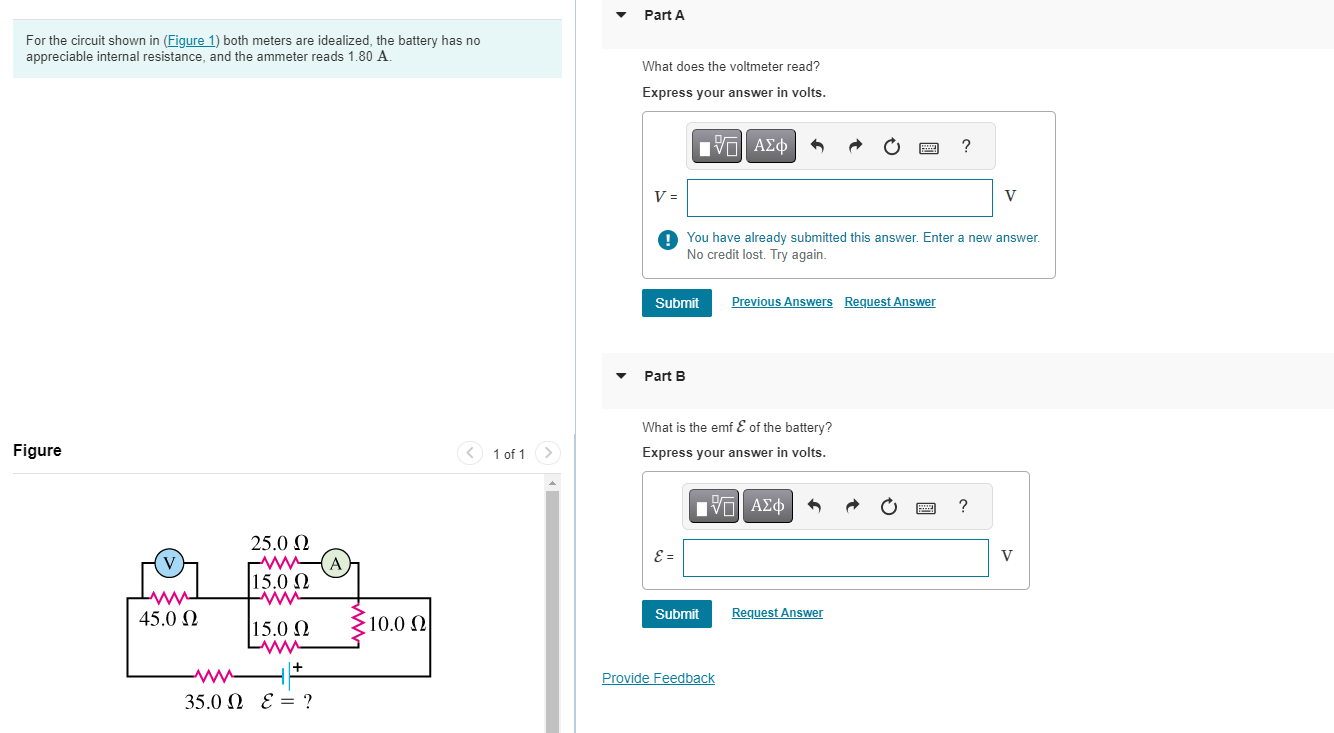Click the next figure navigation arrow
The width and height of the screenshot is (1334, 733).
[x=548, y=452]
